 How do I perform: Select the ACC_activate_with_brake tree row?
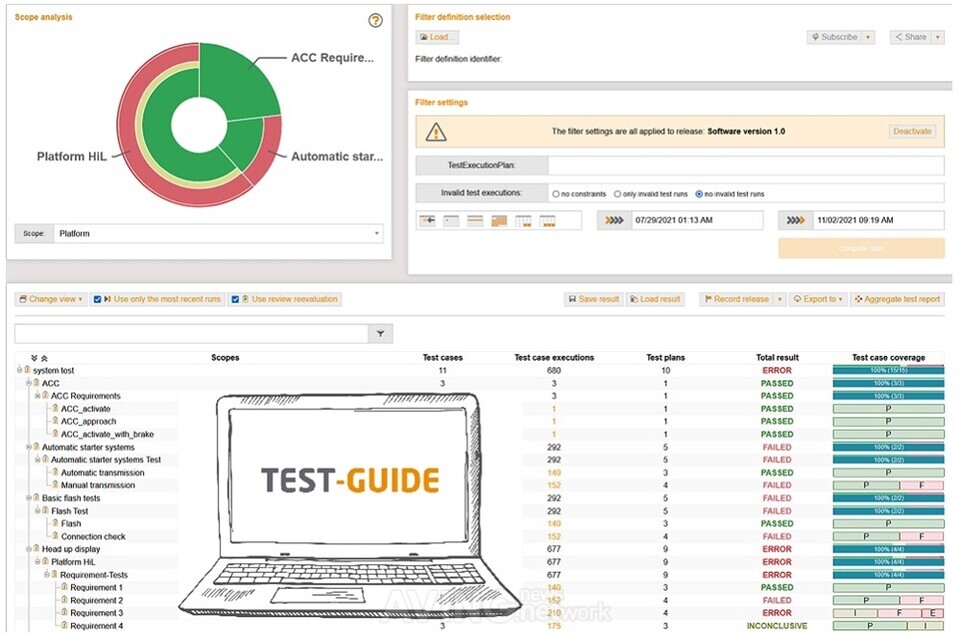point(107,434)
